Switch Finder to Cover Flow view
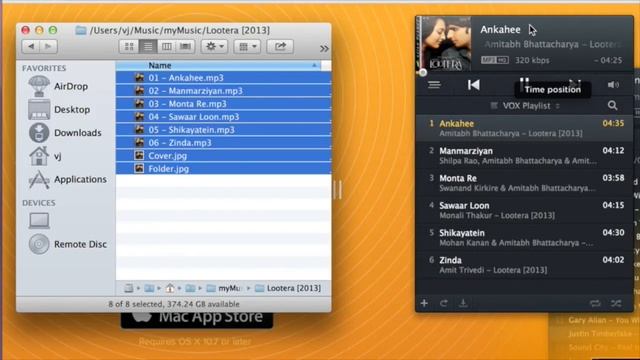 185,47
